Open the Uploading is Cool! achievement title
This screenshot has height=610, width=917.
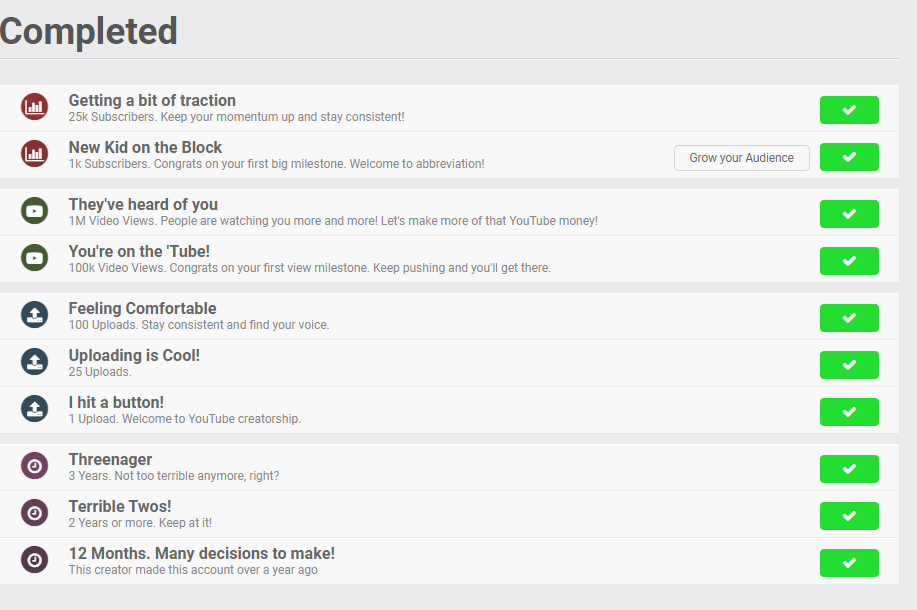point(134,356)
